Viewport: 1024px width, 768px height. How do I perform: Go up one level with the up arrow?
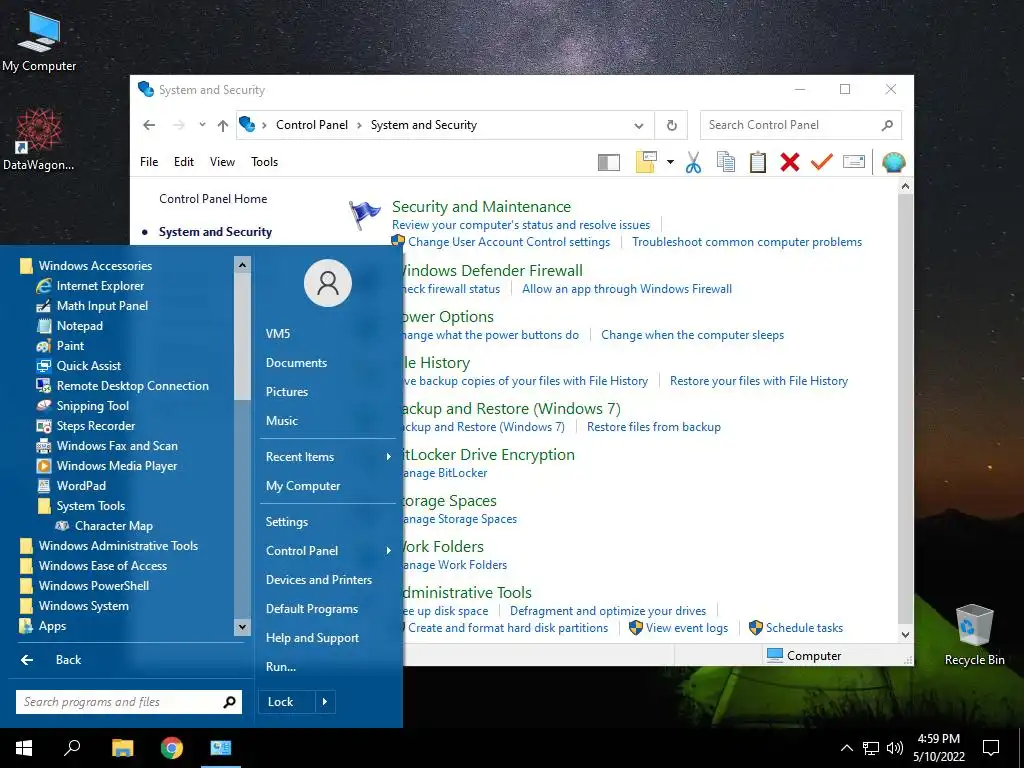click(x=223, y=125)
